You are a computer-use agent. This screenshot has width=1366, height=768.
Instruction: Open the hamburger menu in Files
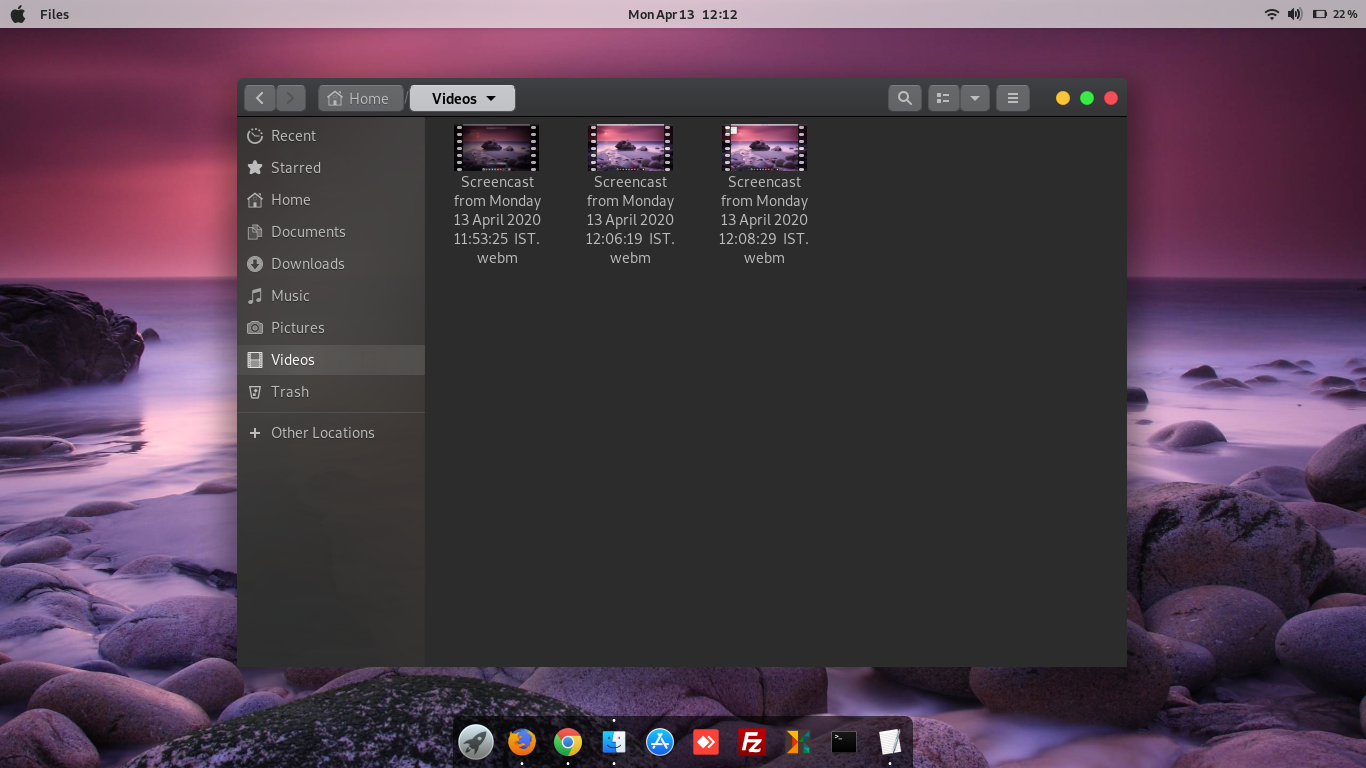pos(1012,97)
